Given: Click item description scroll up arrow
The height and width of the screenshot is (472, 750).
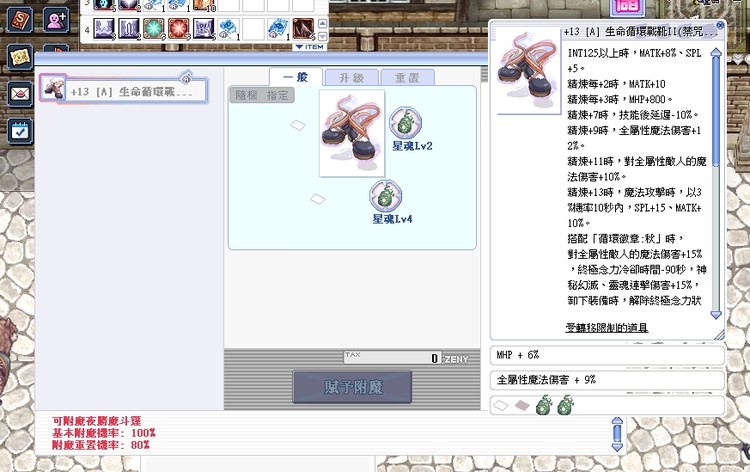Looking at the screenshot, I should pyautogui.click(x=716, y=53).
